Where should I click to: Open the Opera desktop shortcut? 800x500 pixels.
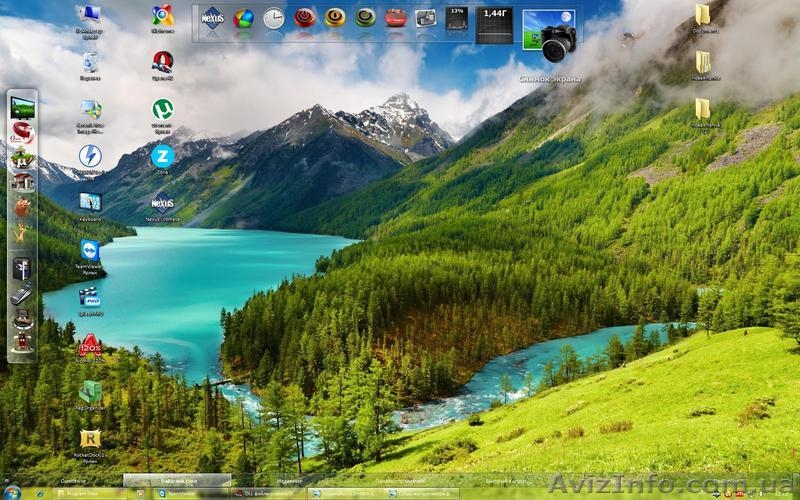(x=162, y=62)
